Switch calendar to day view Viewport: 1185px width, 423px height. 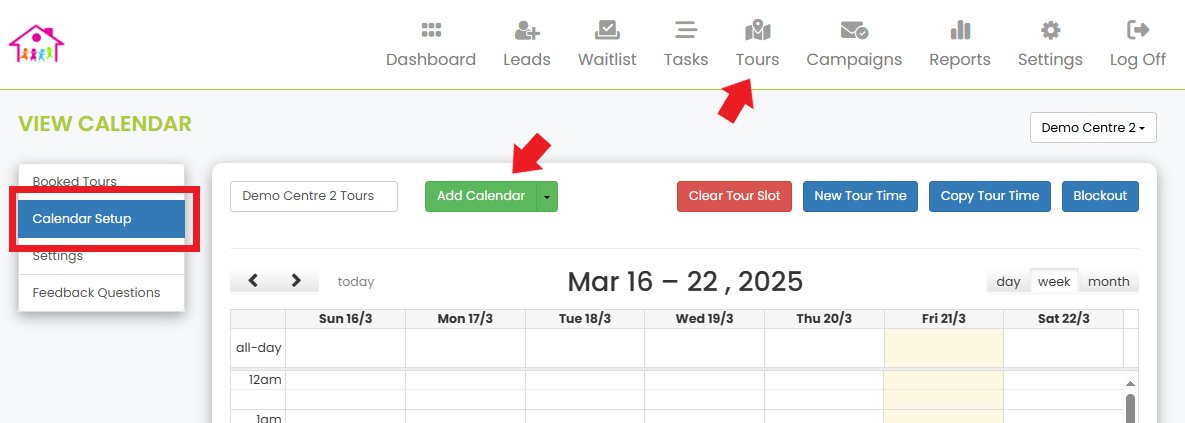click(x=1008, y=282)
